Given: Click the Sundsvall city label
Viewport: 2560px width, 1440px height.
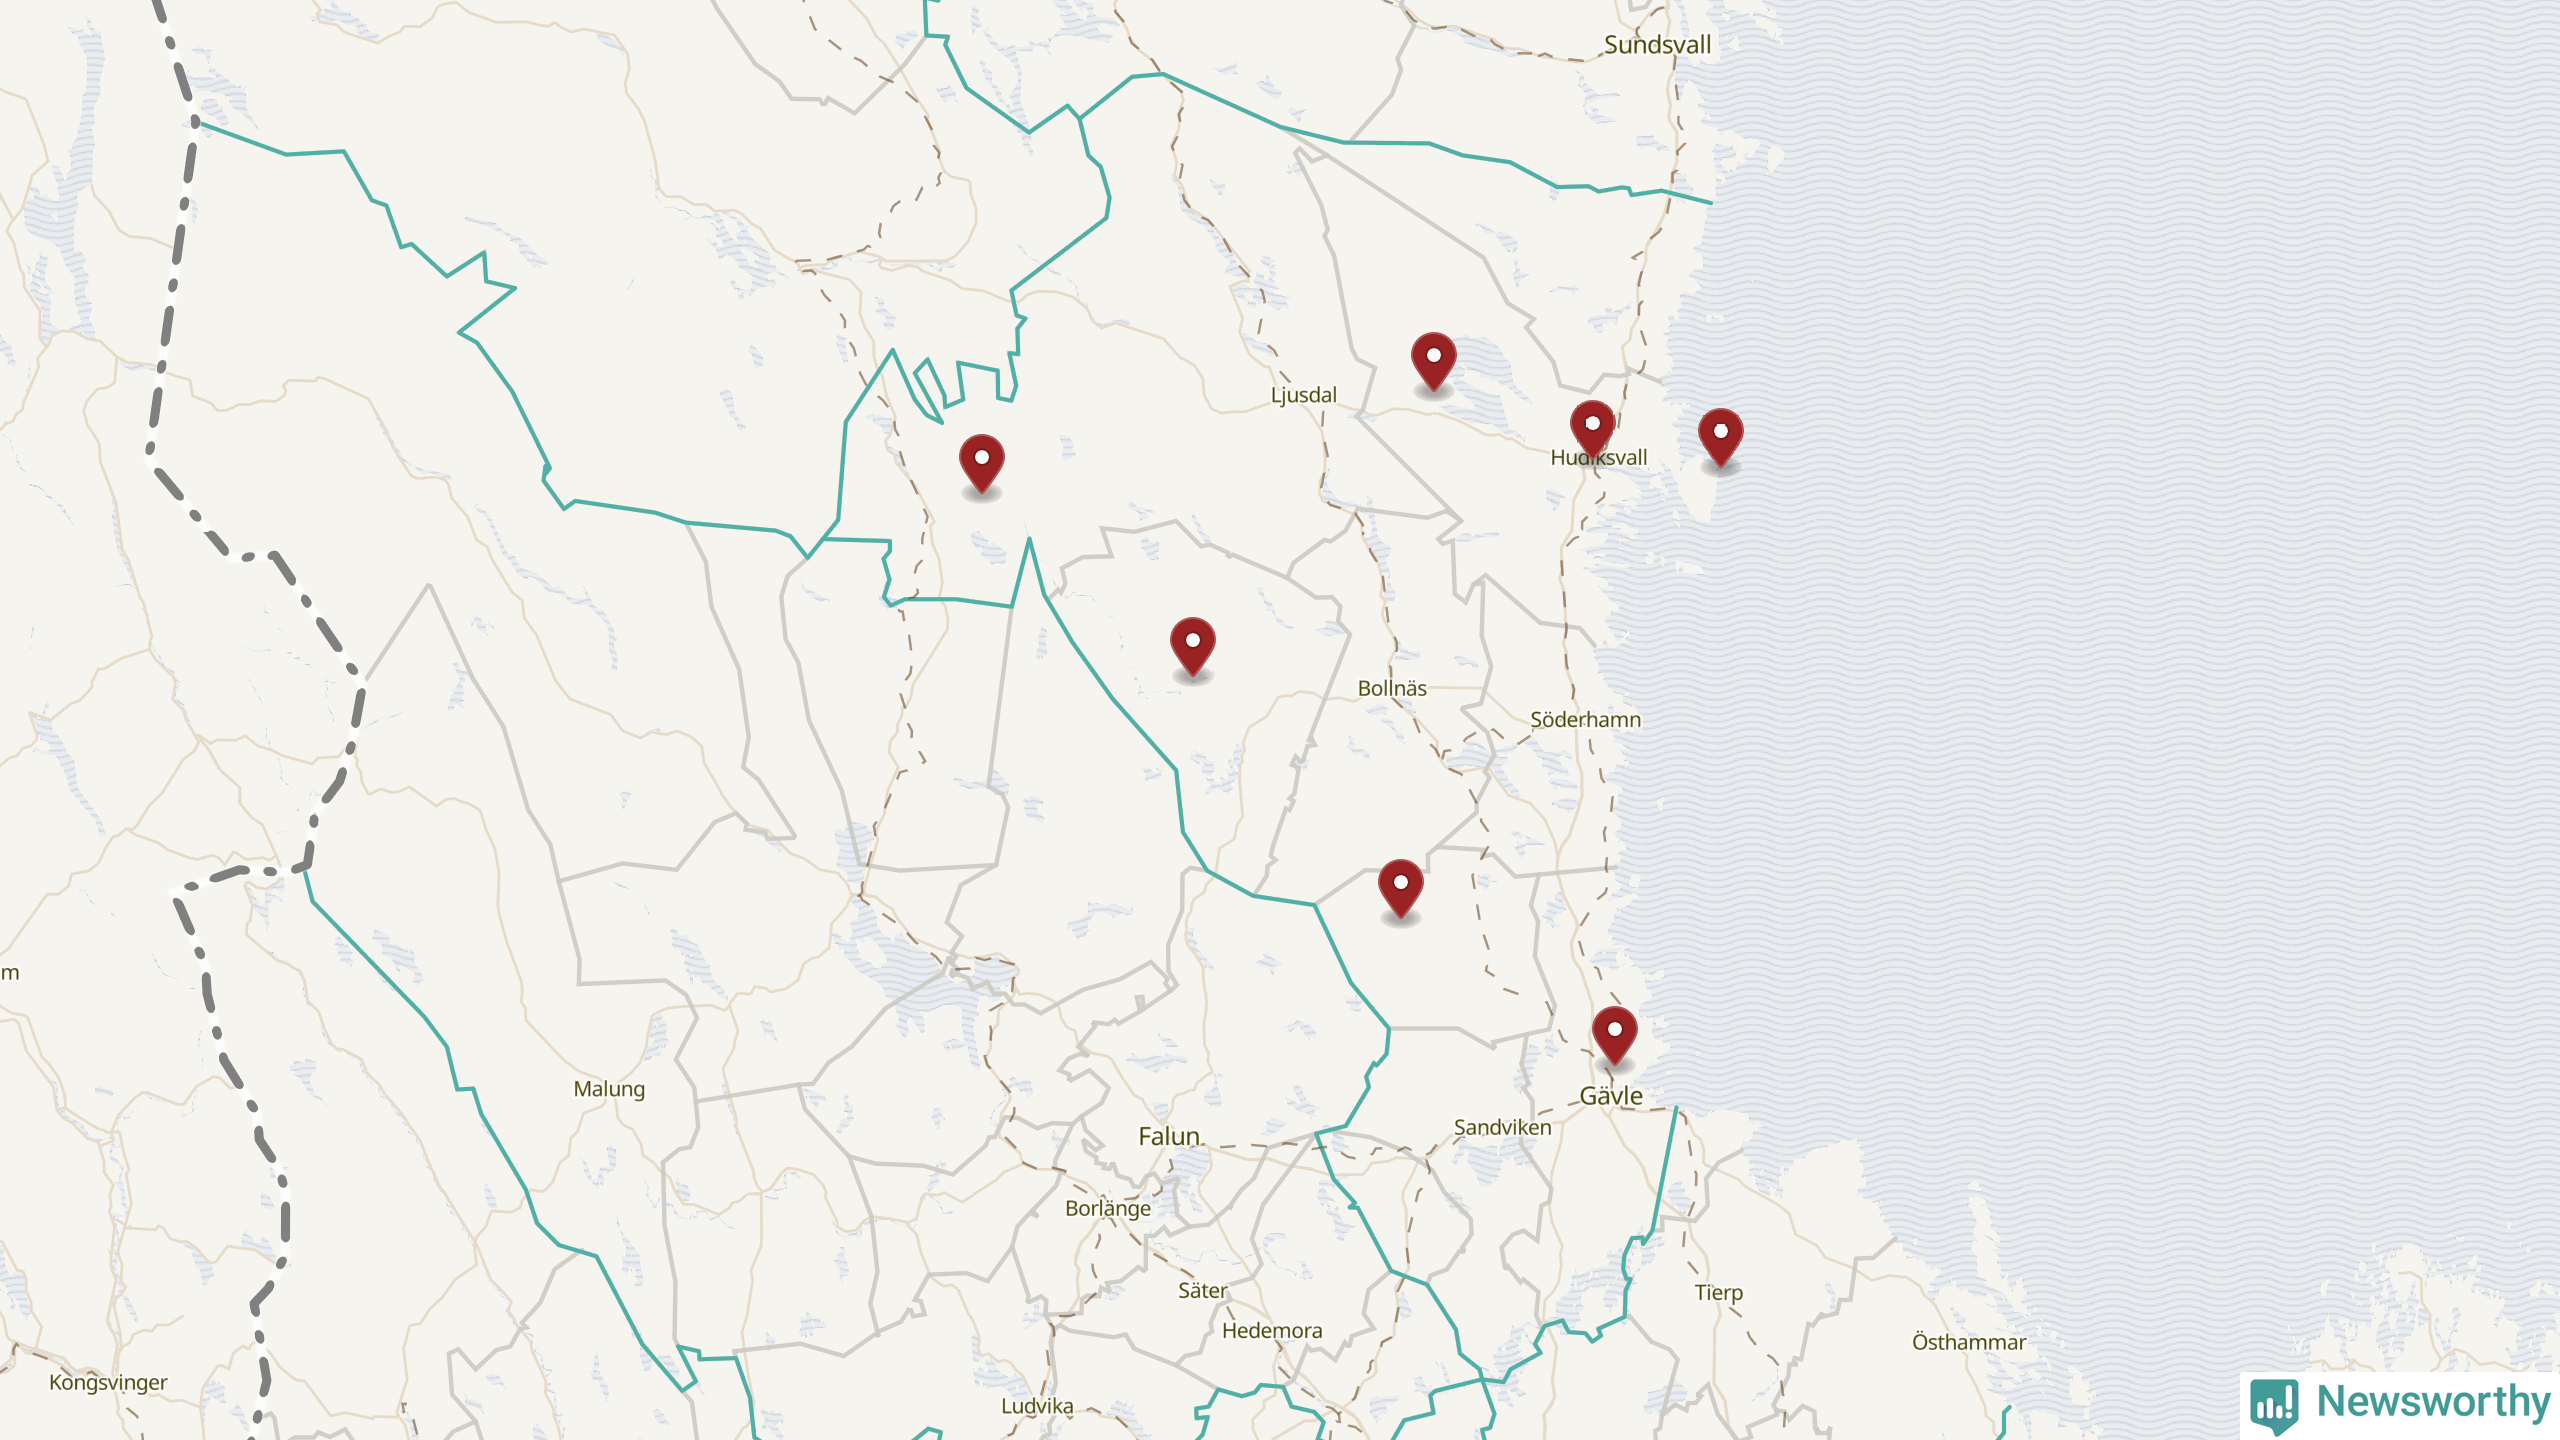Looking at the screenshot, I should (1657, 45).
